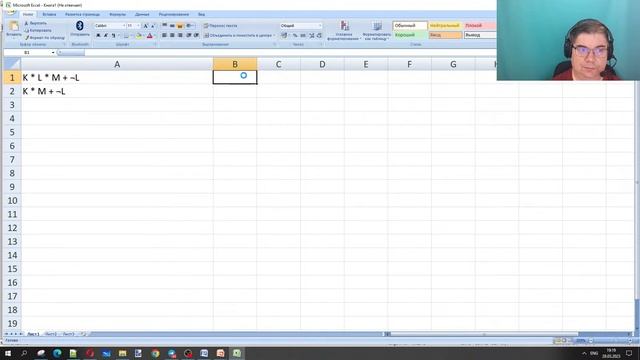Click the Increase decimal icon
The height and width of the screenshot is (360, 640).
(312, 36)
